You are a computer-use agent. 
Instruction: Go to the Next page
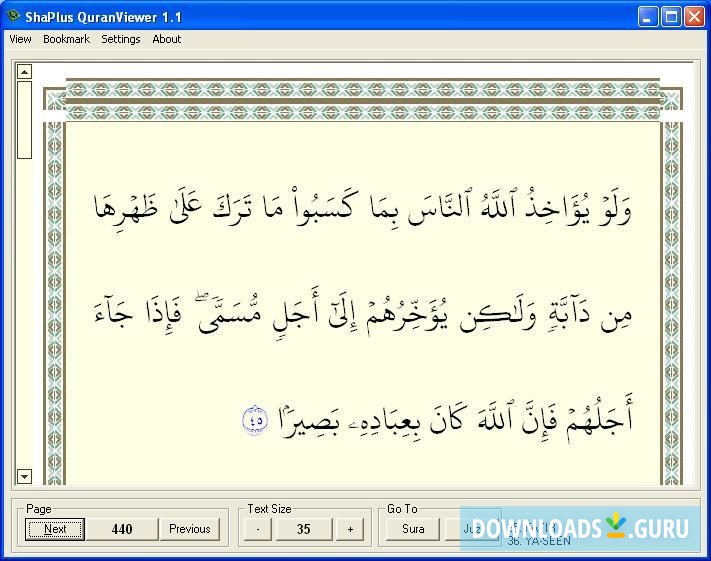point(55,529)
